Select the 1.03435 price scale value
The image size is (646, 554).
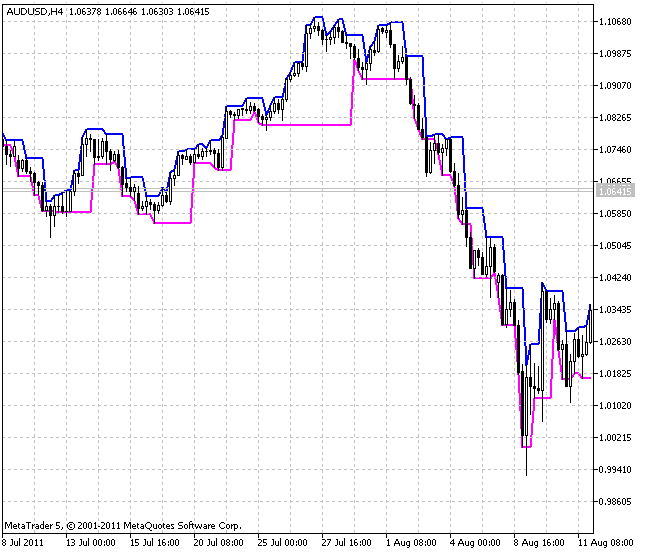pyautogui.click(x=614, y=310)
